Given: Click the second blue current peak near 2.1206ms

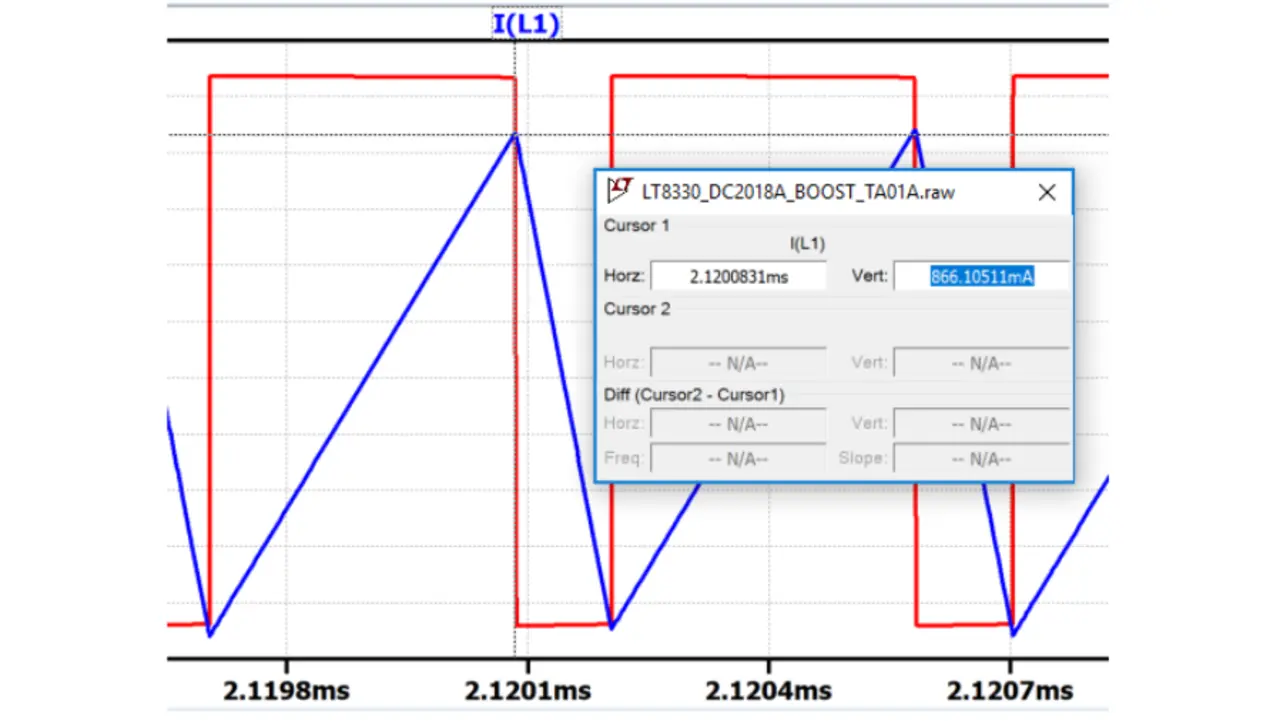Looking at the screenshot, I should click(914, 132).
